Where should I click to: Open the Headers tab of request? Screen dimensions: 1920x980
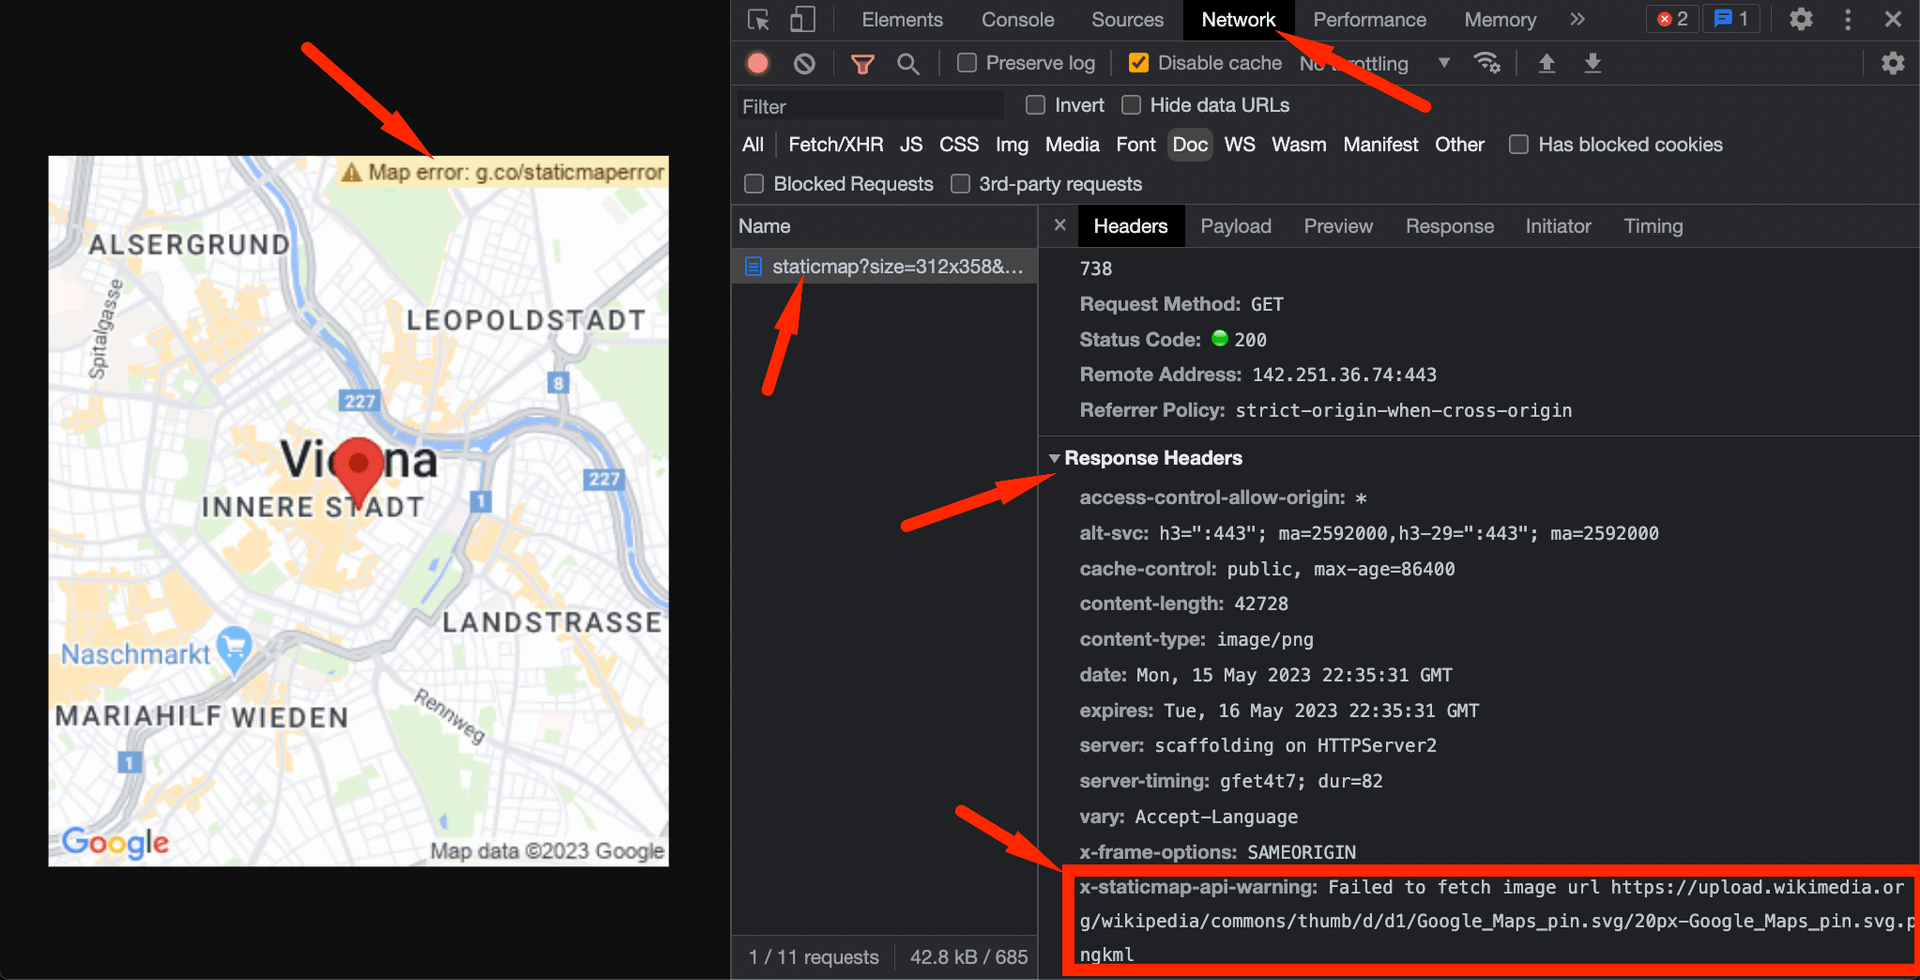pos(1130,226)
